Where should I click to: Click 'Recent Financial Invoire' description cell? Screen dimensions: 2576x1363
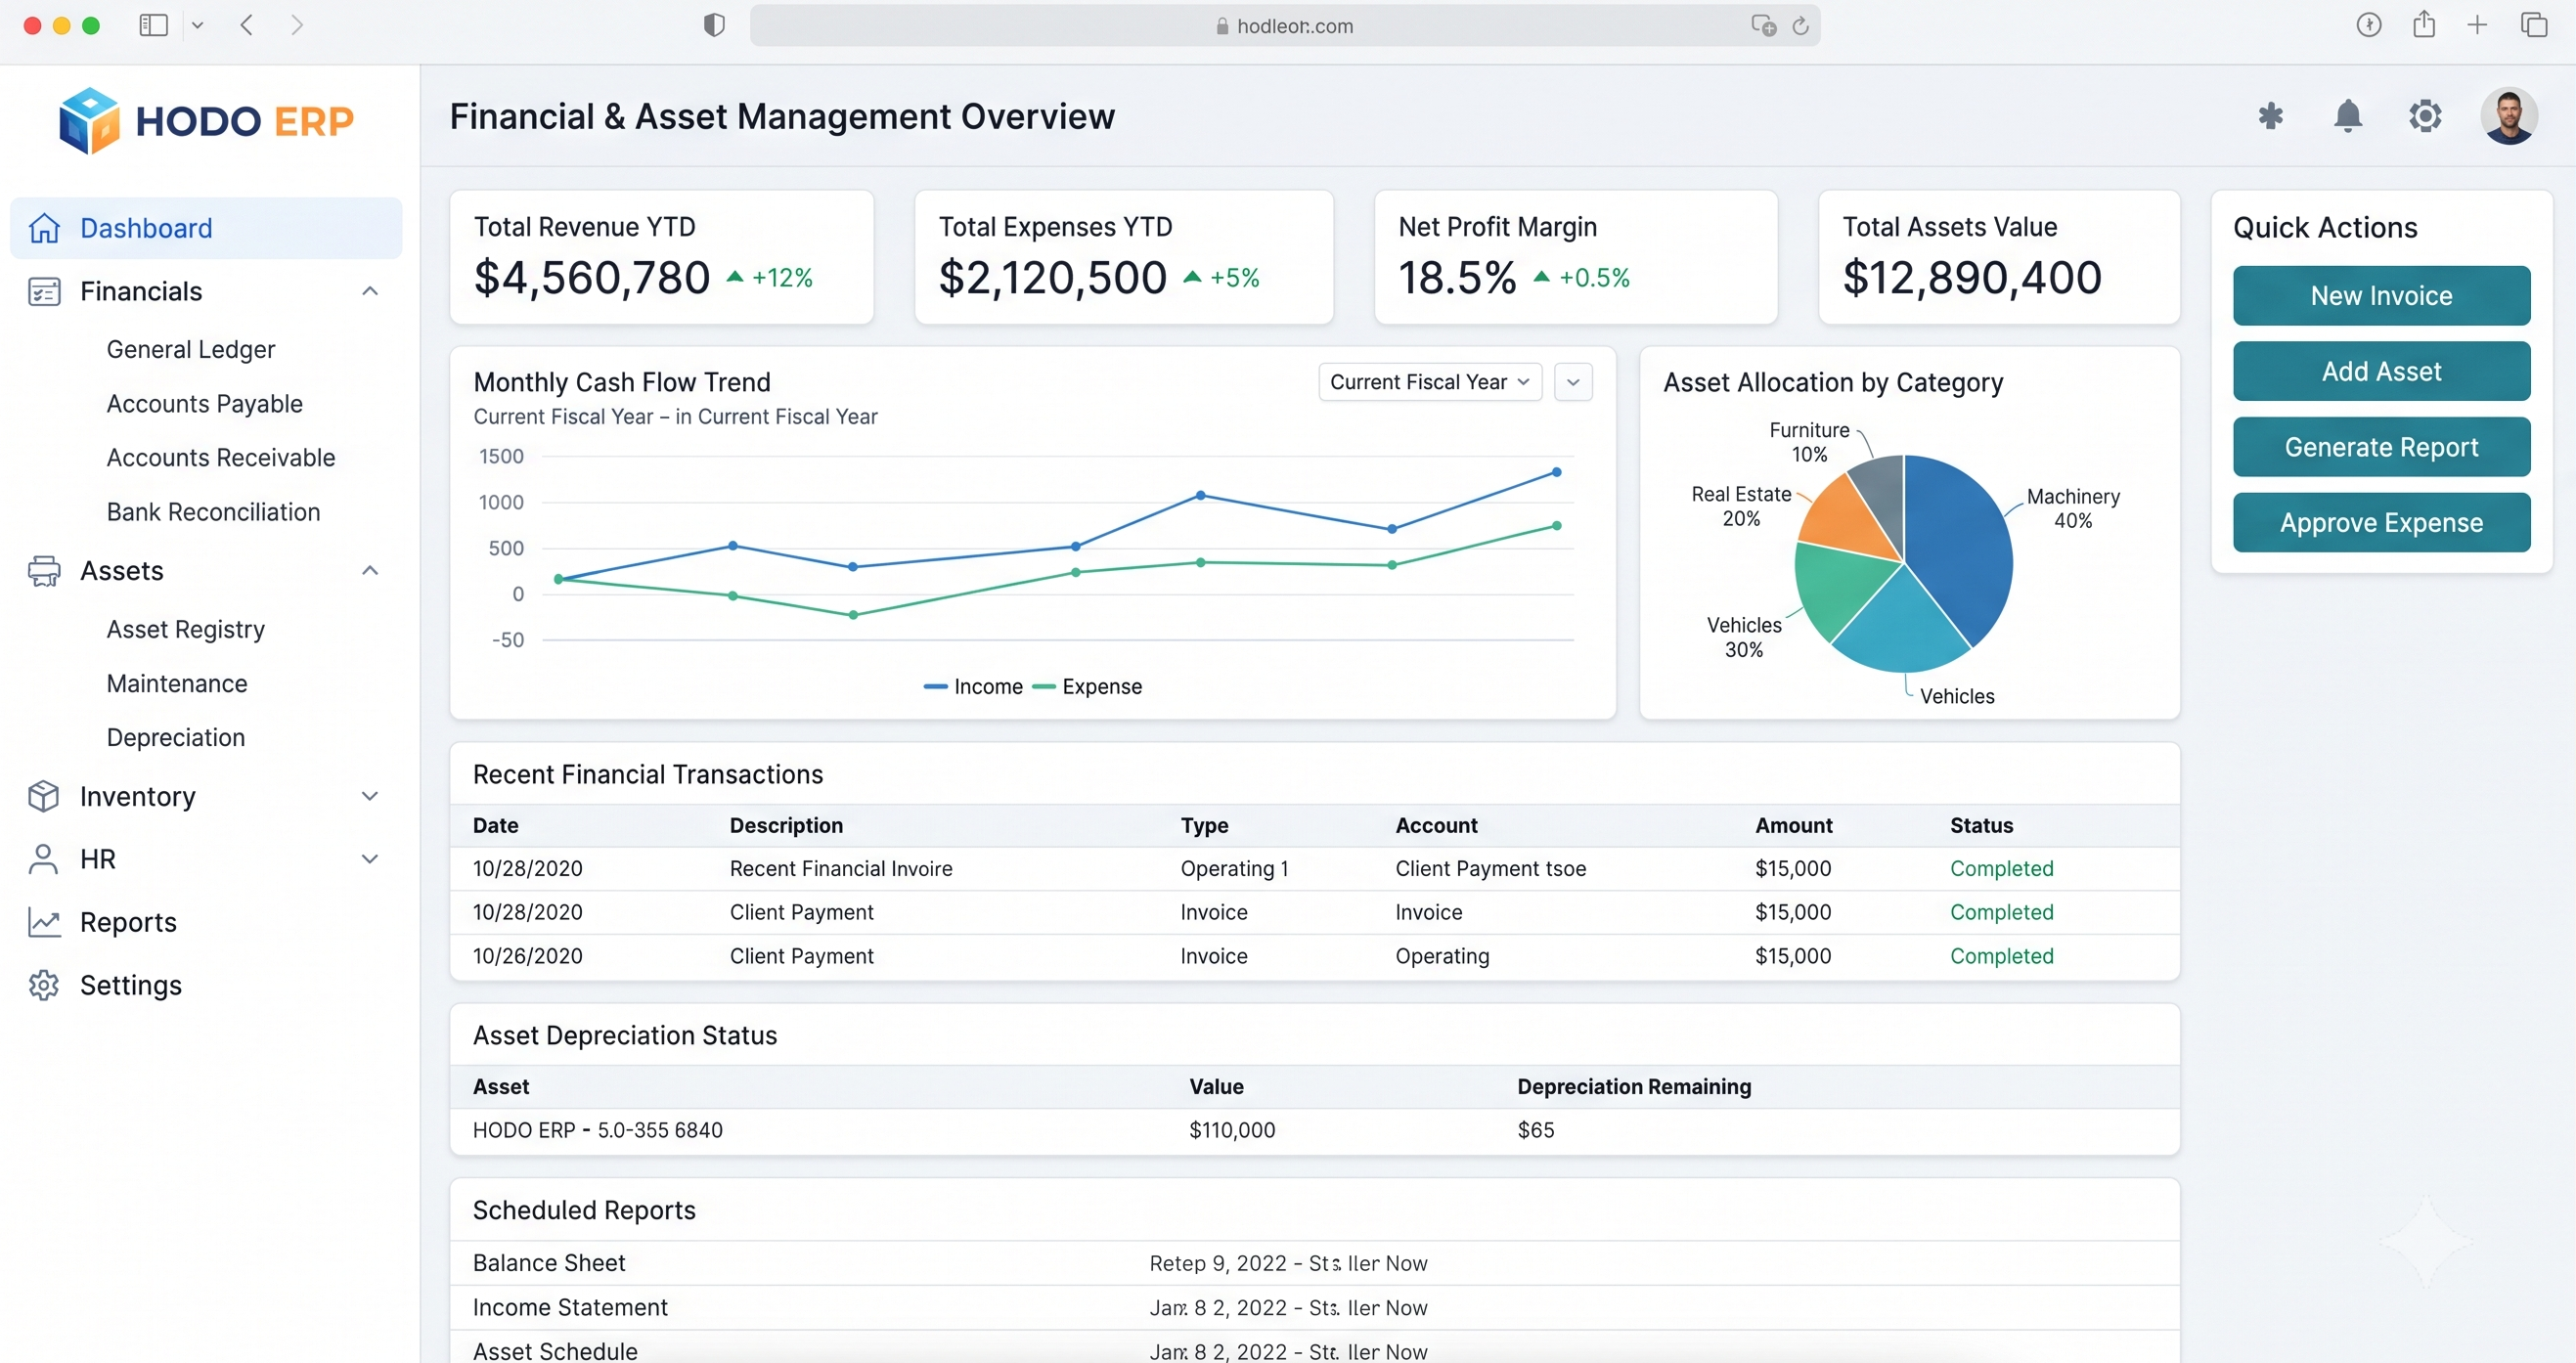point(841,869)
